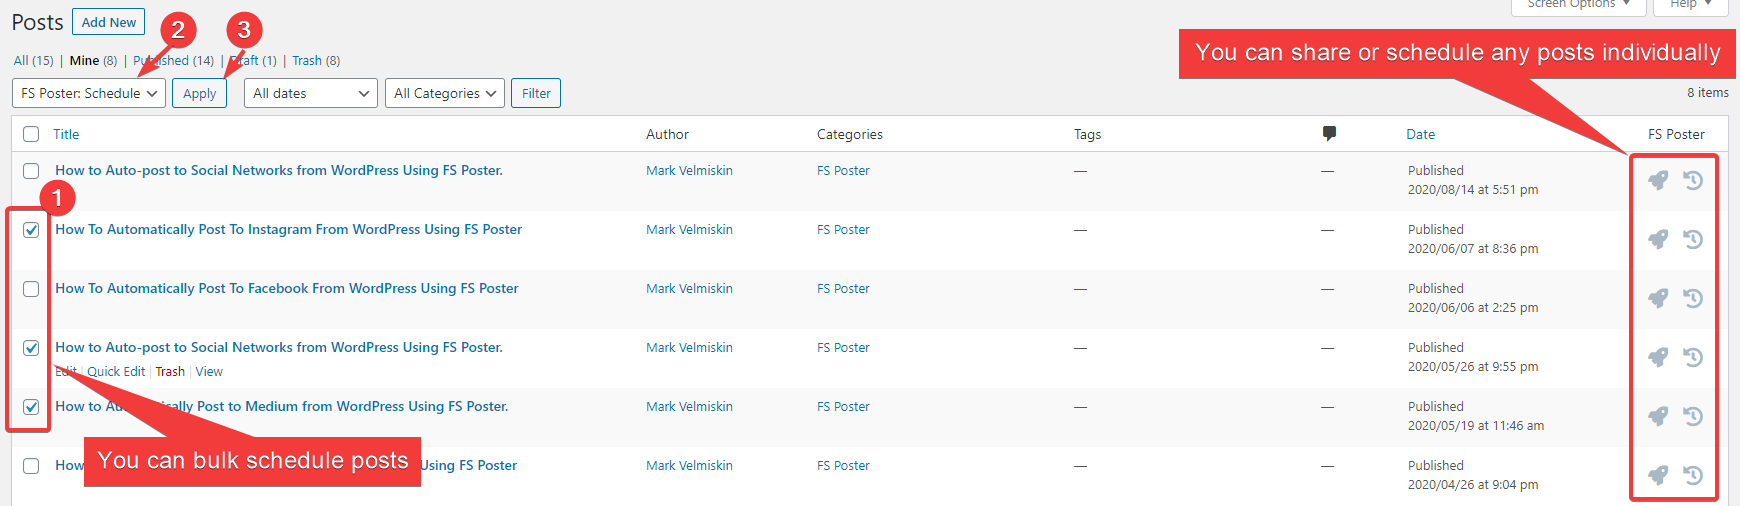Open the bulk actions FS Poster: Schedule dropdown
1740x506 pixels.
coord(89,93)
